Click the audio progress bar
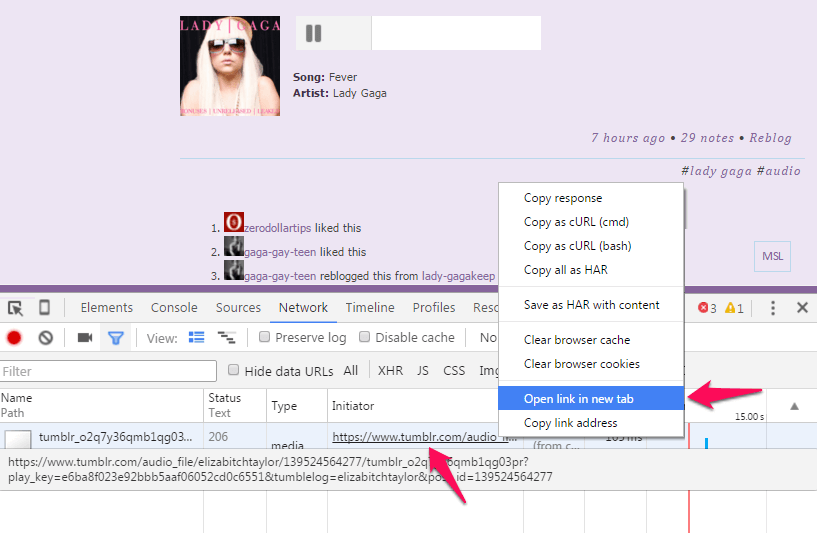The image size is (817, 533). pos(456,33)
